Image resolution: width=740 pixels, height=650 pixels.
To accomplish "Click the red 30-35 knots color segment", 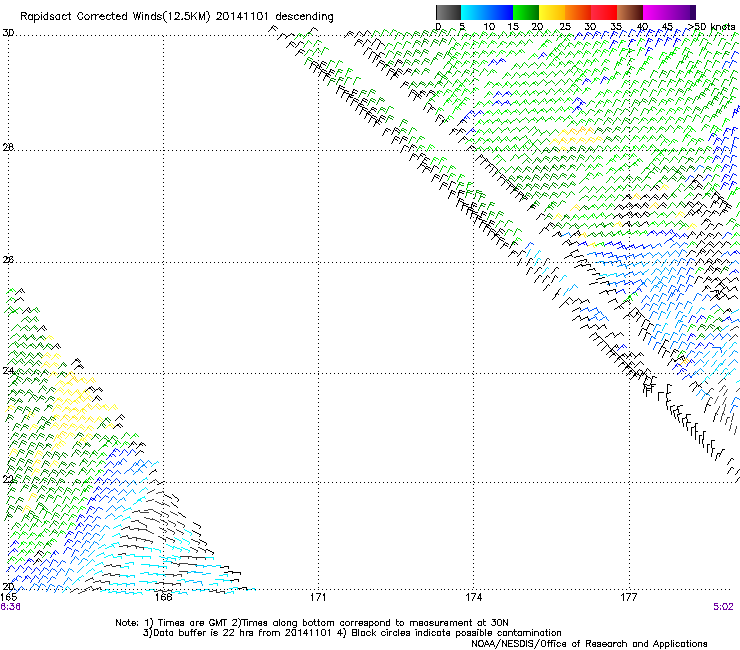I will 604,12.
